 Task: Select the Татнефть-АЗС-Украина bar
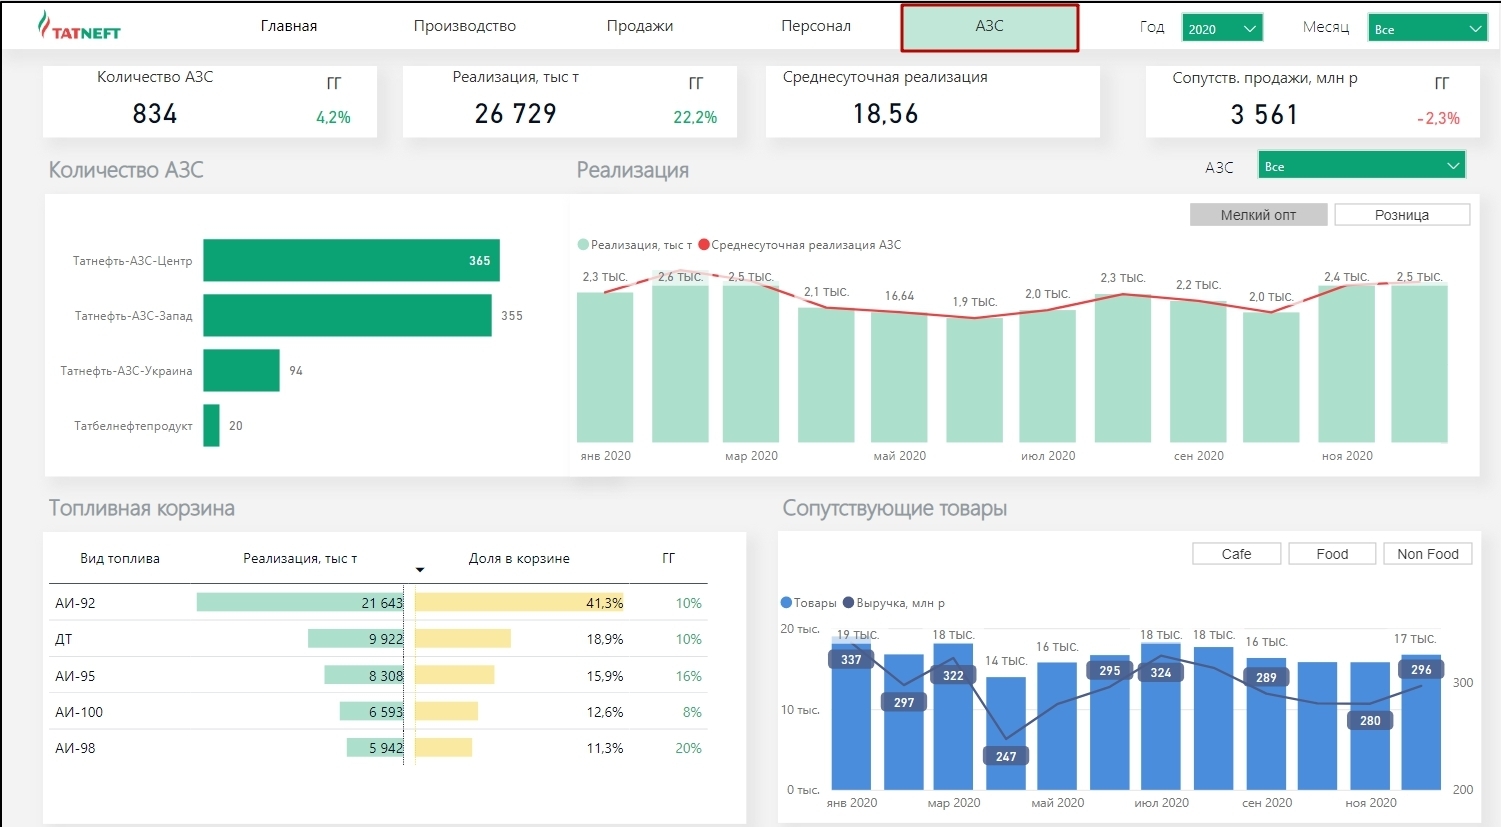(241, 370)
